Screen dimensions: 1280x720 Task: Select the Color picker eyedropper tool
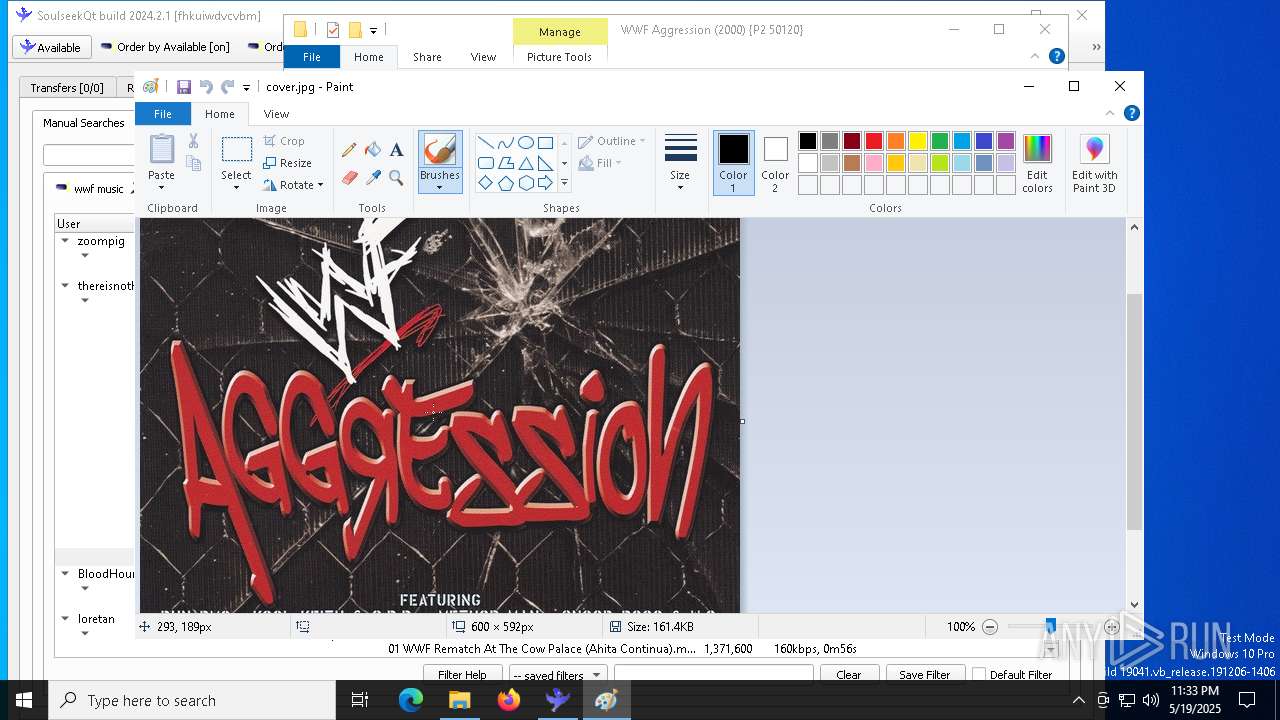pyautogui.click(x=373, y=178)
